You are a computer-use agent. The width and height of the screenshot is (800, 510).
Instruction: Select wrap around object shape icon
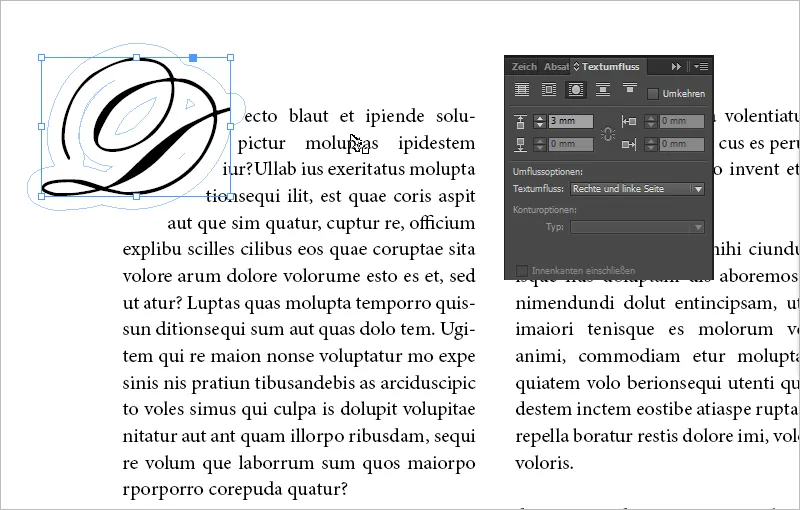(x=576, y=90)
